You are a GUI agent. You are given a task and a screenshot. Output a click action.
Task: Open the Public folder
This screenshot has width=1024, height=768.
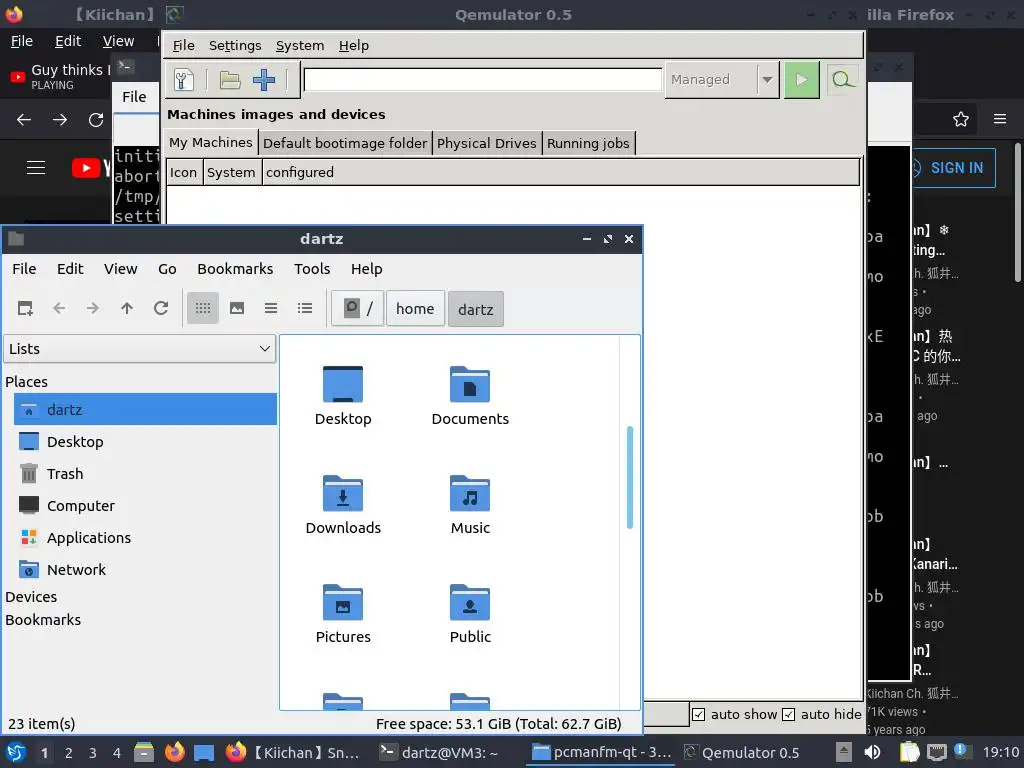[x=470, y=614]
